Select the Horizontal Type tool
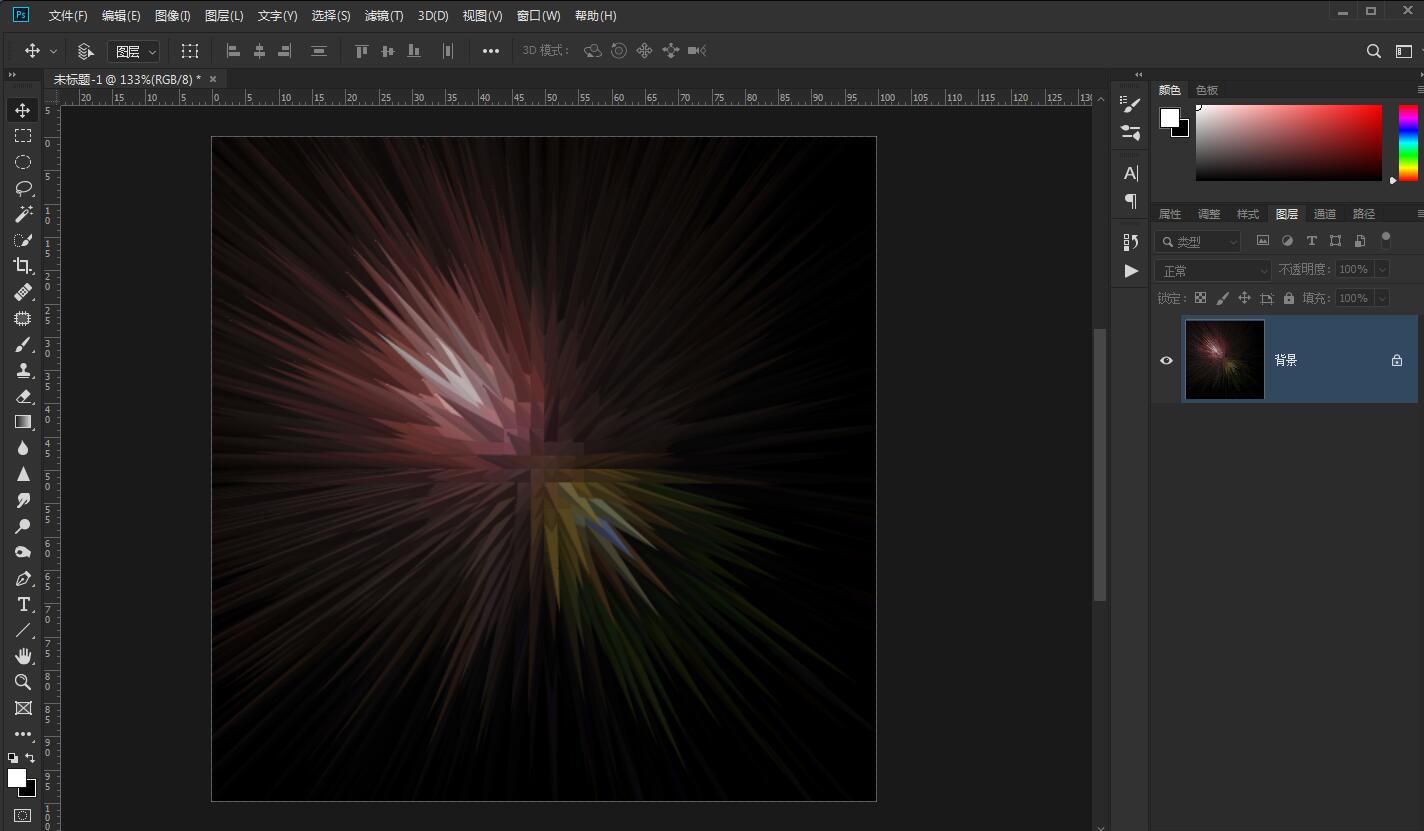 (23, 604)
